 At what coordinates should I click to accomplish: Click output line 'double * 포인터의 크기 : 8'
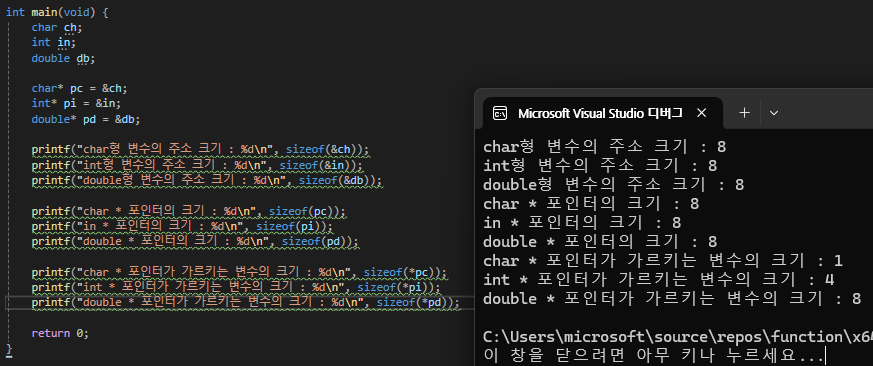tap(600, 241)
